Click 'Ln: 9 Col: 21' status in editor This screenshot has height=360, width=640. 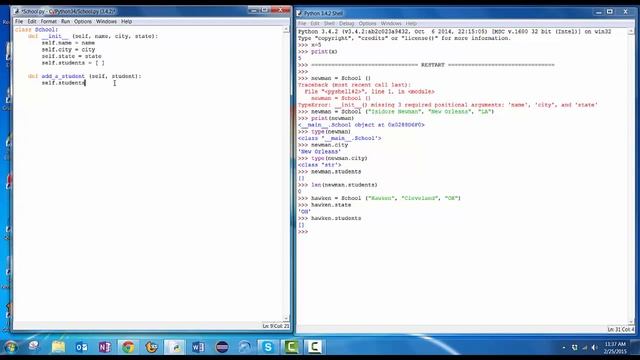coord(276,326)
